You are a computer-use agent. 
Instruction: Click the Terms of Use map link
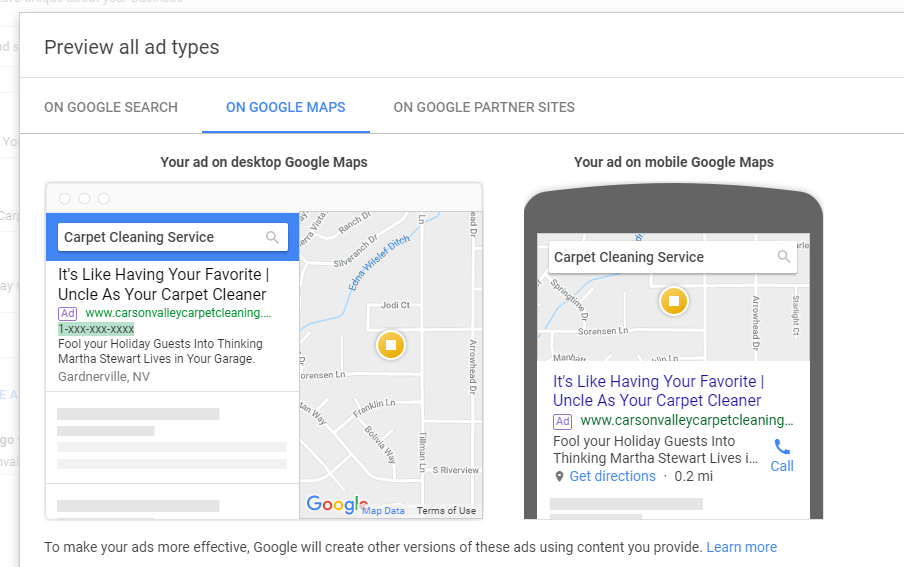[446, 511]
